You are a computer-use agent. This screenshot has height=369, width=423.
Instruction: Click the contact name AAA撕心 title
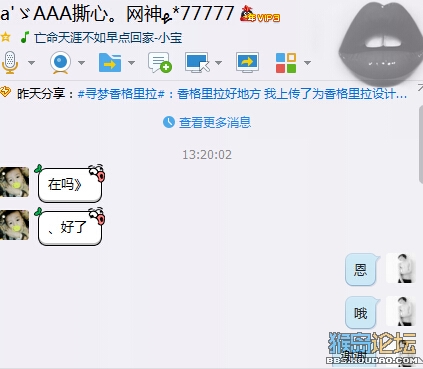click(117, 14)
